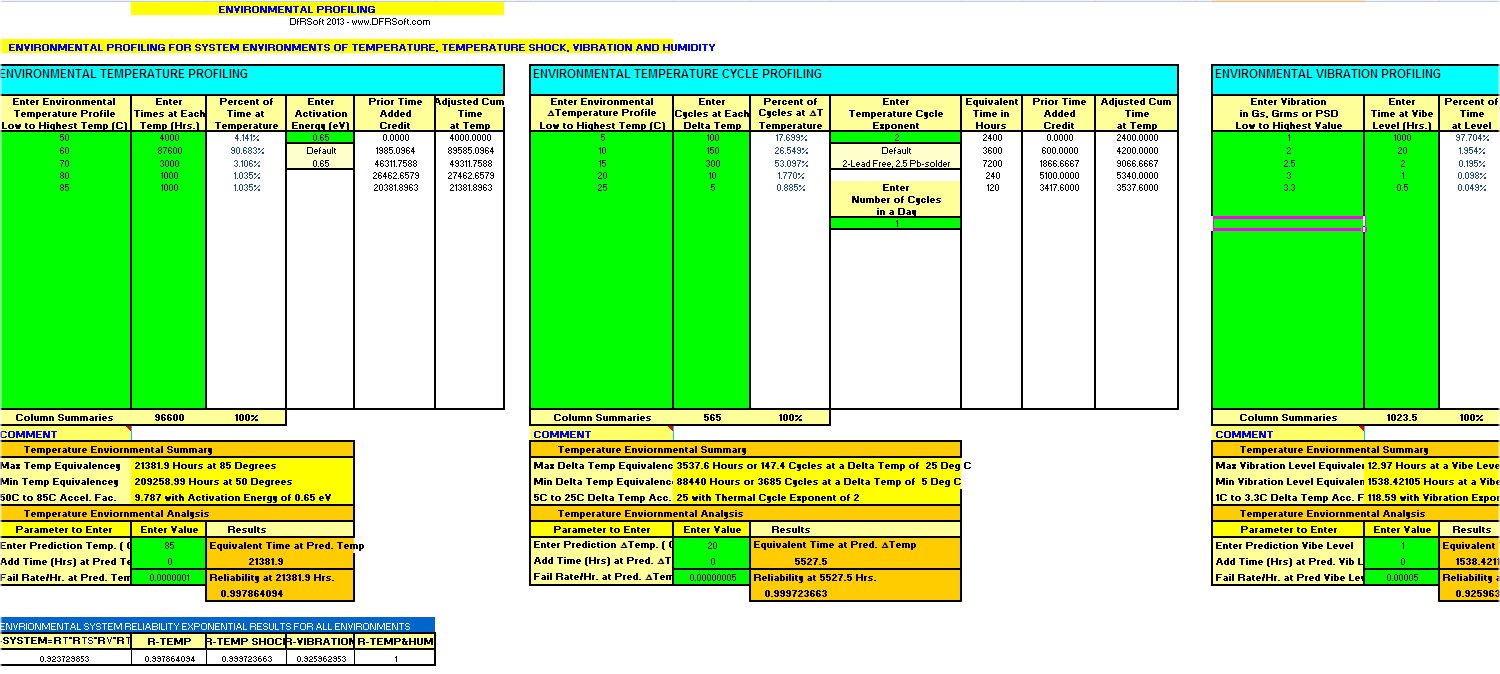Click the green prediction temp cell containing 85

(x=169, y=545)
